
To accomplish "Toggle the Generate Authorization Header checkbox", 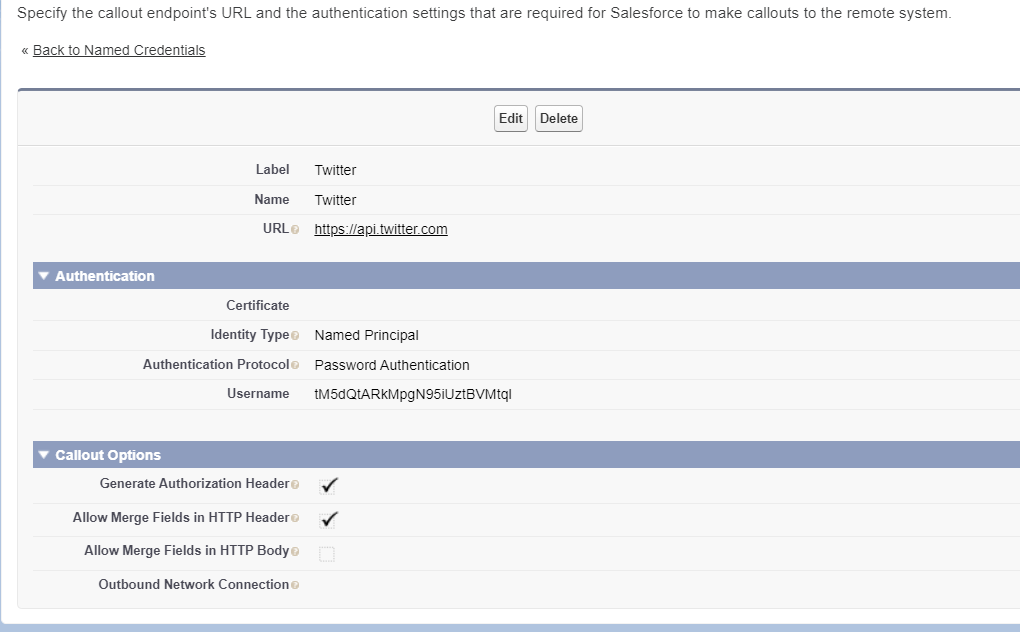I will pyautogui.click(x=328, y=486).
